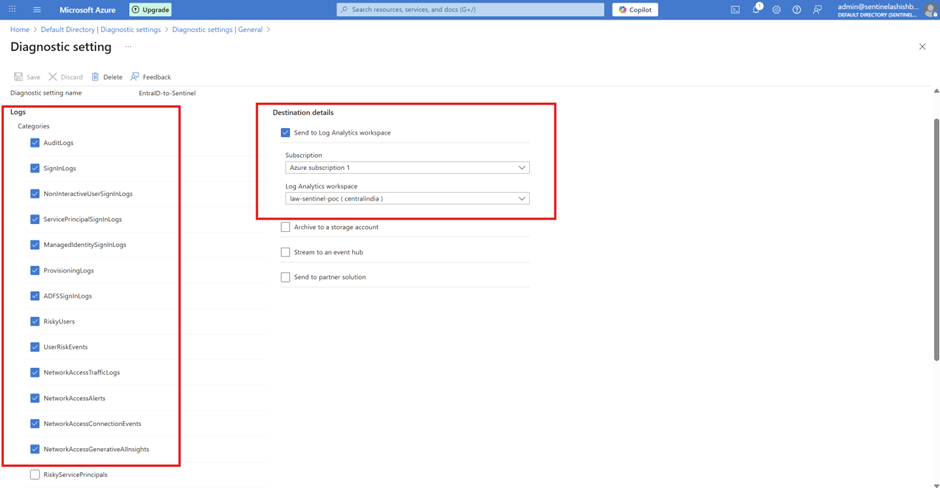
Task: Click the feedback icon in top bar
Action: tap(817, 10)
